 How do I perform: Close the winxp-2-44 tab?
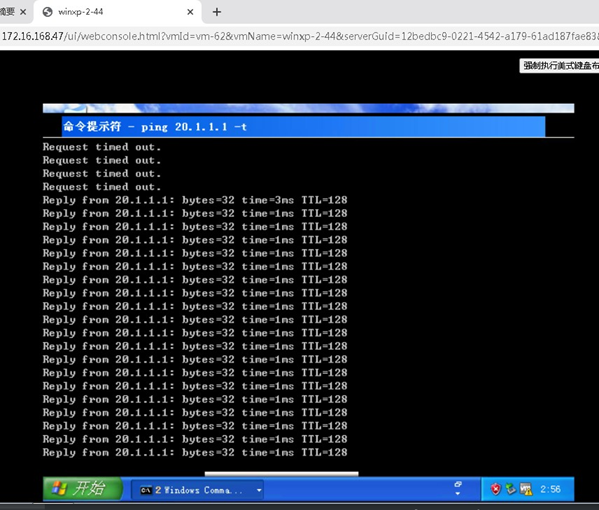point(190,12)
